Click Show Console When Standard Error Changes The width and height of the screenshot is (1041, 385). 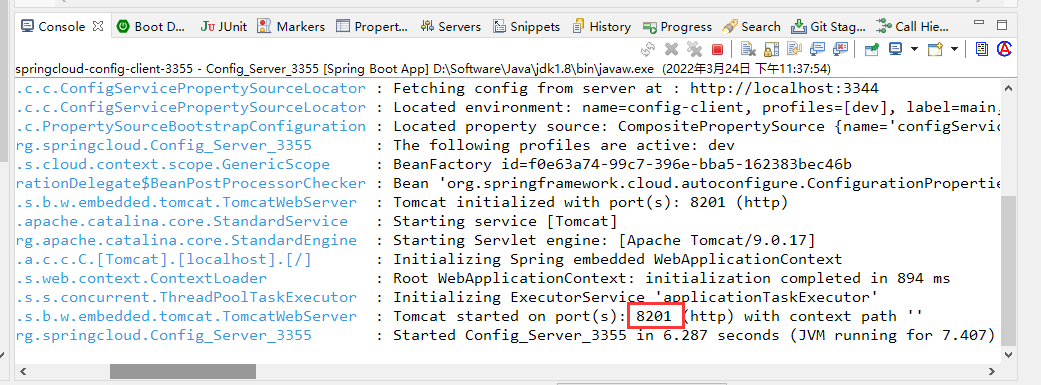(841, 49)
